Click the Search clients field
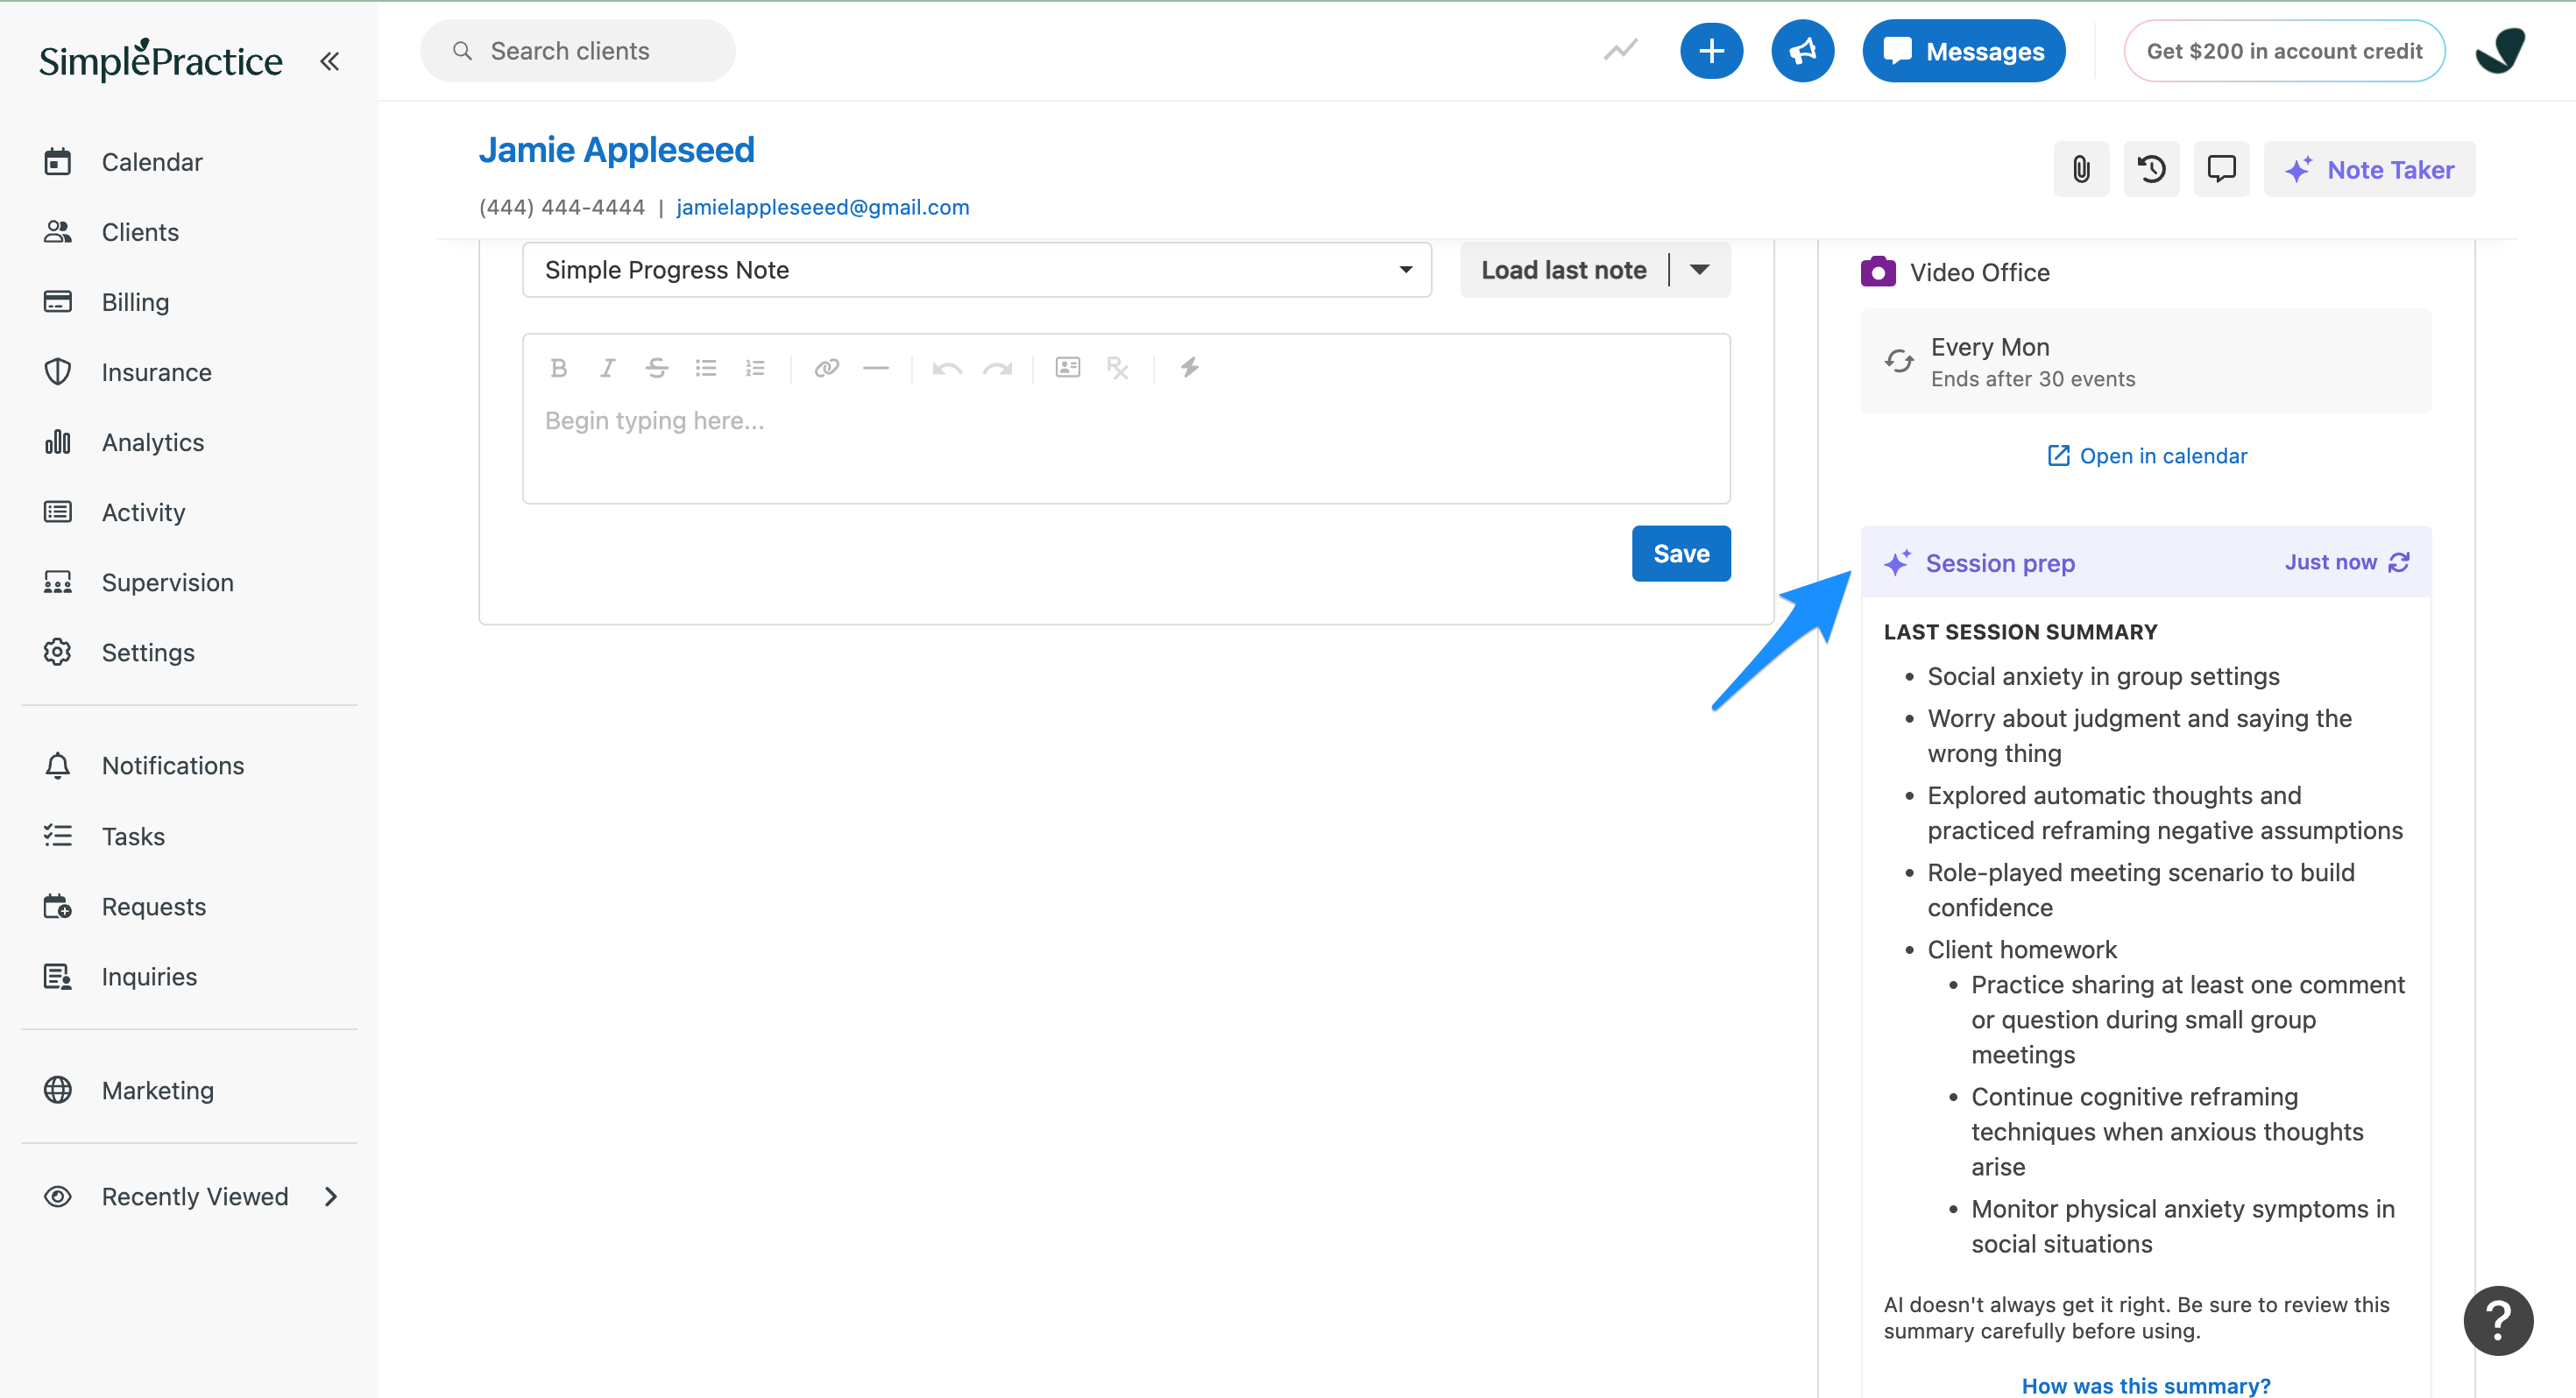2576x1398 pixels. pos(578,51)
